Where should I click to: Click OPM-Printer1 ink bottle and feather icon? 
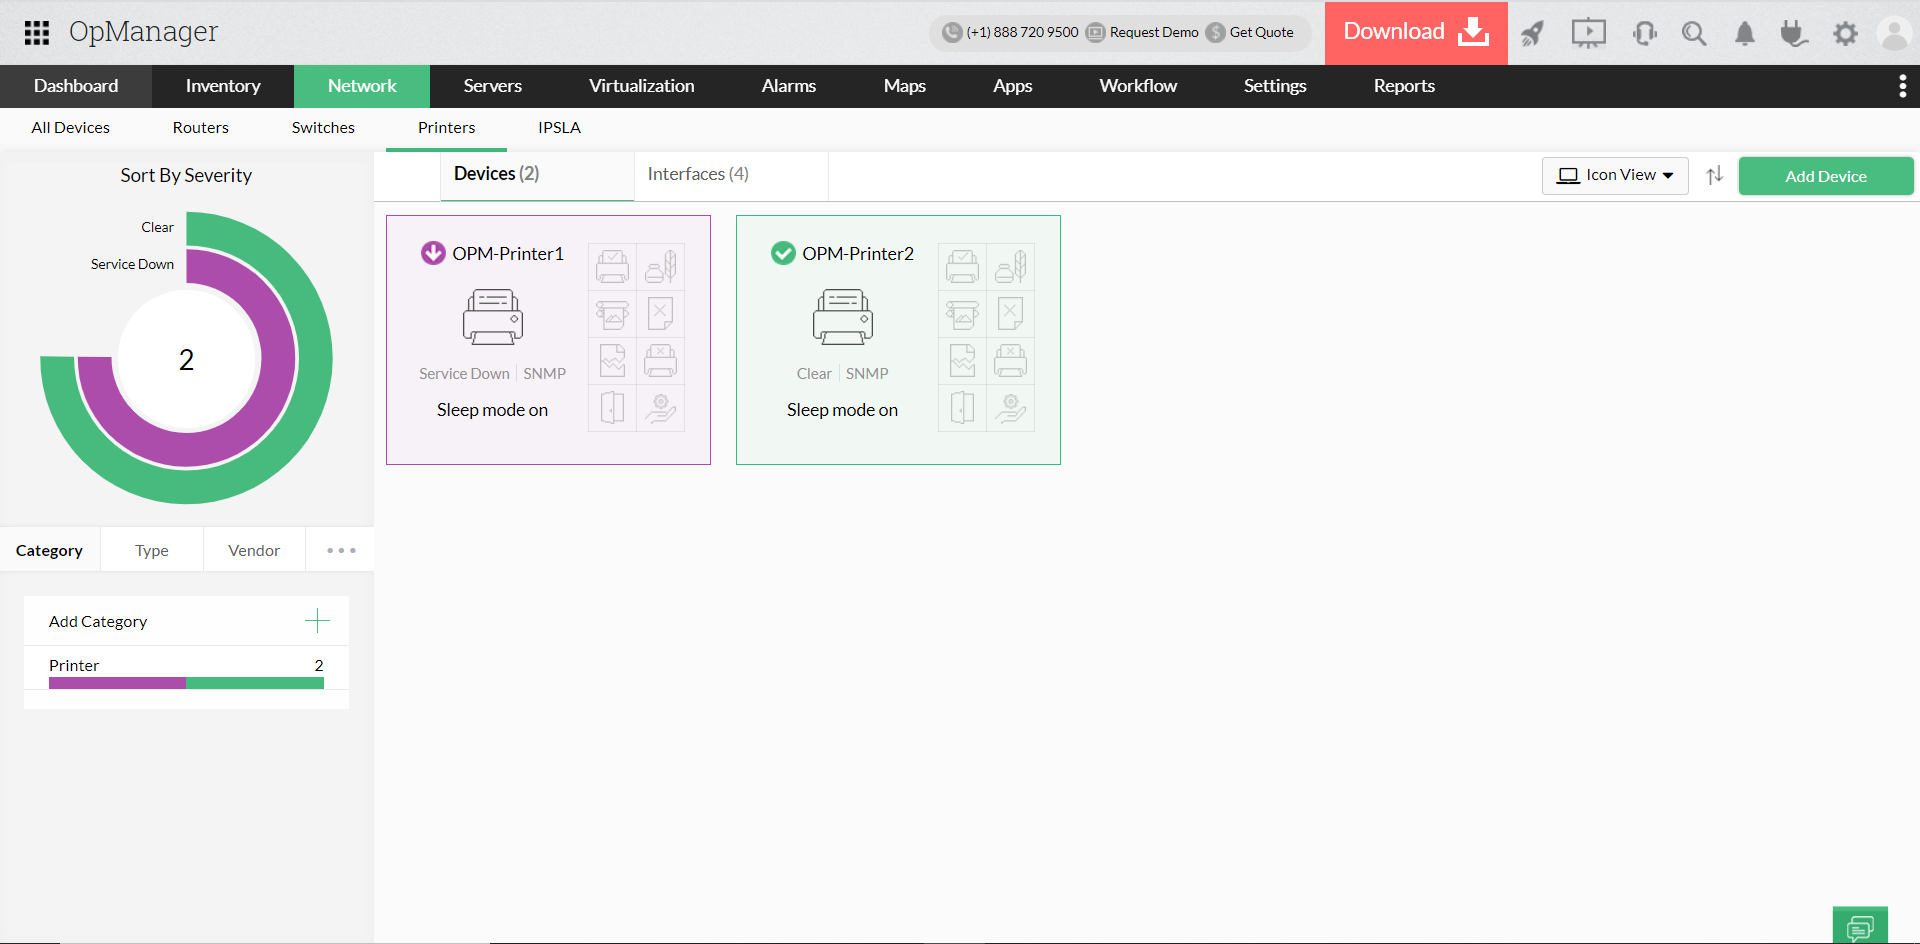pos(660,267)
